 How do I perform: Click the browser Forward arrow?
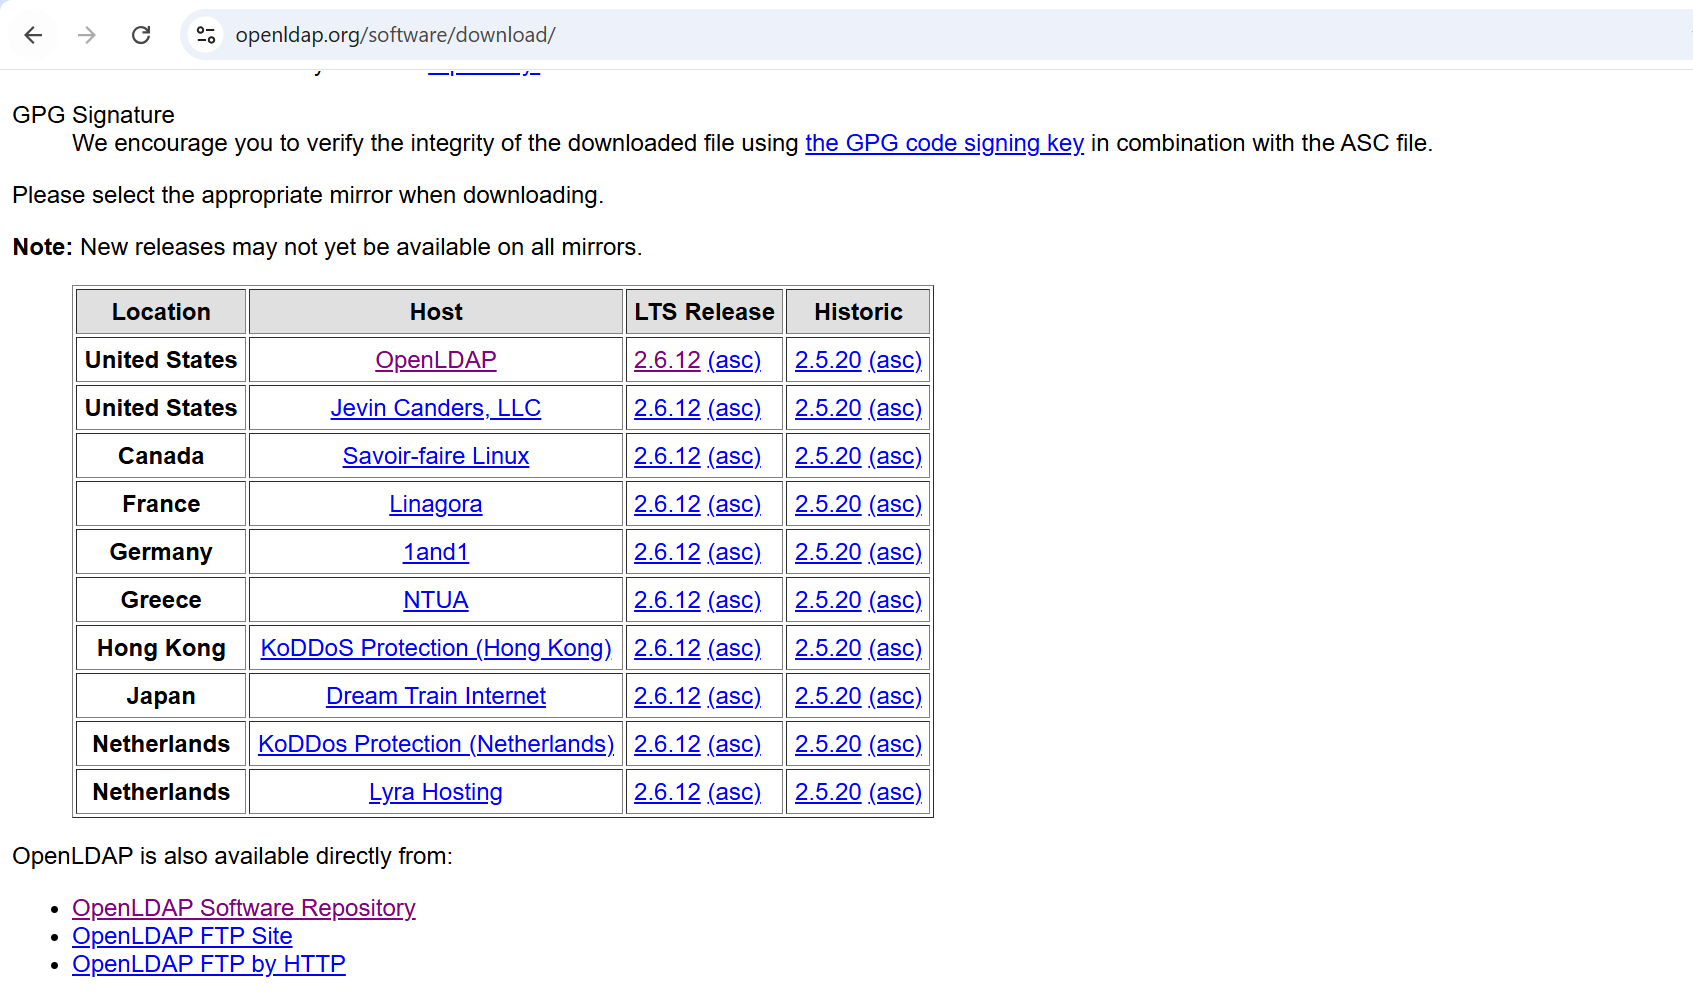click(x=87, y=35)
